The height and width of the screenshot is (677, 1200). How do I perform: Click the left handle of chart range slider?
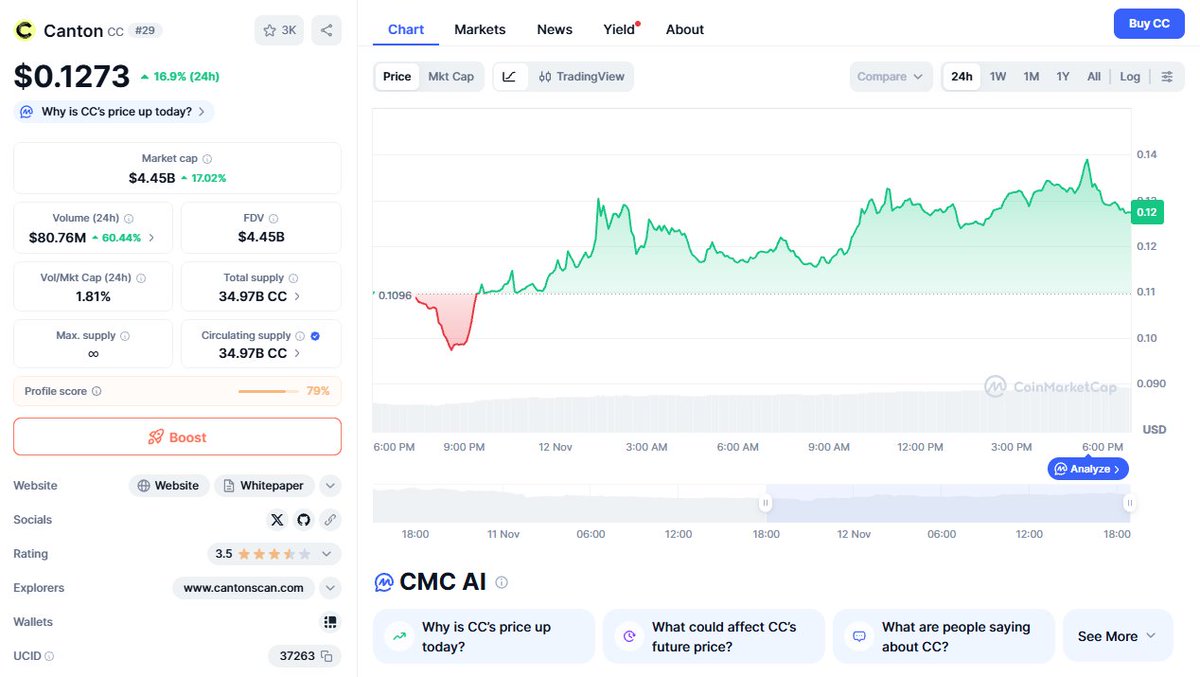pos(765,503)
